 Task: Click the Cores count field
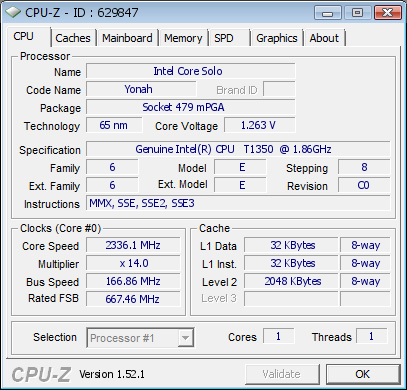[x=279, y=336]
